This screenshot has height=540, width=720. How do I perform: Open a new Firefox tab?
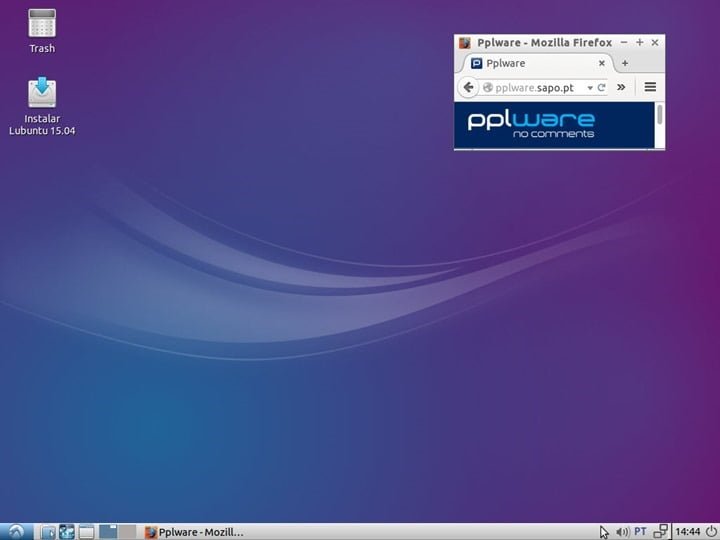click(625, 63)
